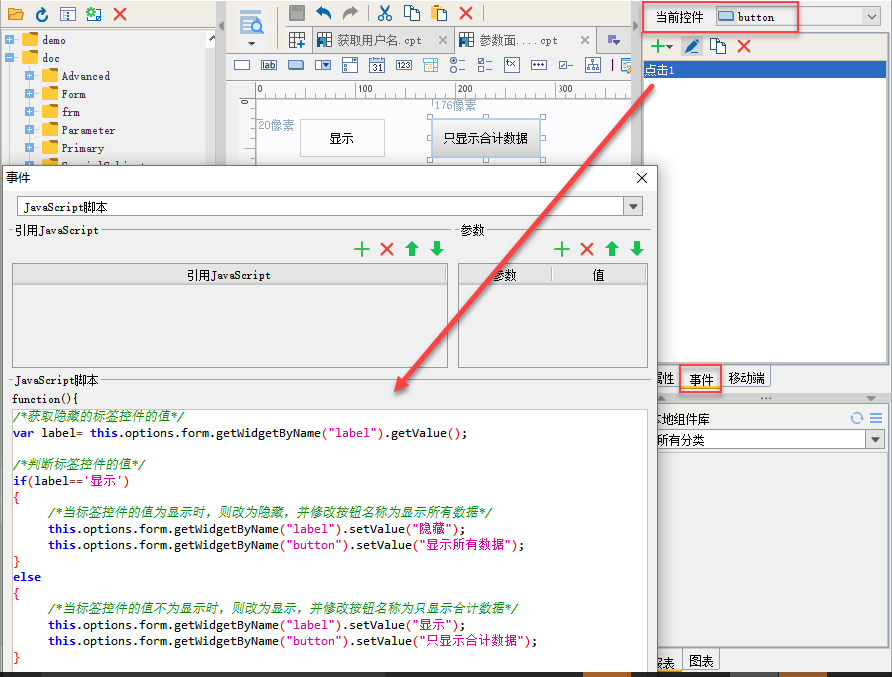The height and width of the screenshot is (677, 892).
Task: Click the pencil edit event icon
Action: click(691, 46)
